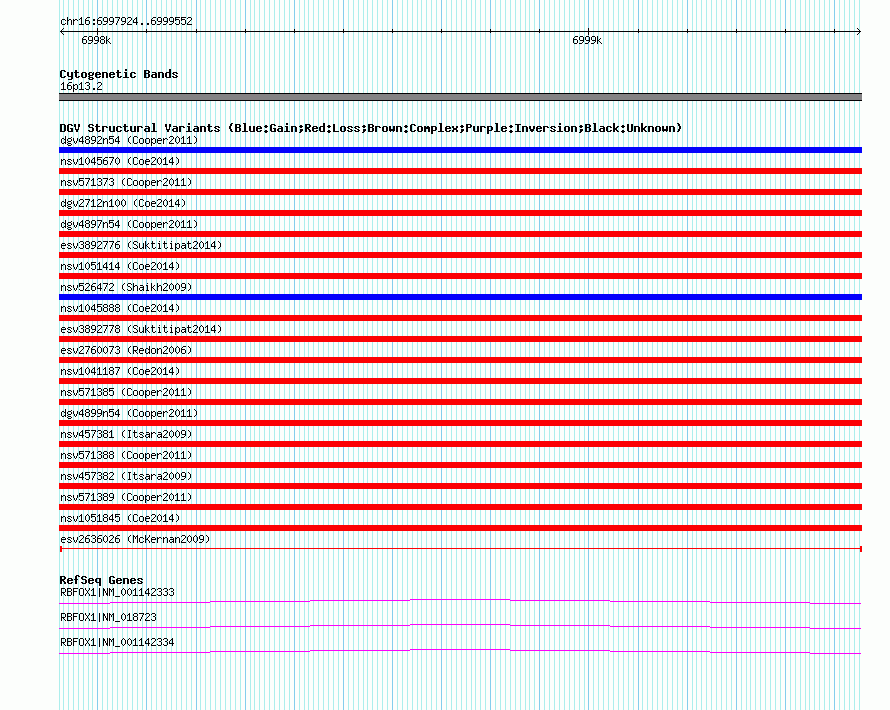The height and width of the screenshot is (710, 890).
Task: Open variant dgv4897n54 (Cooper2011) label
Action: (x=129, y=224)
